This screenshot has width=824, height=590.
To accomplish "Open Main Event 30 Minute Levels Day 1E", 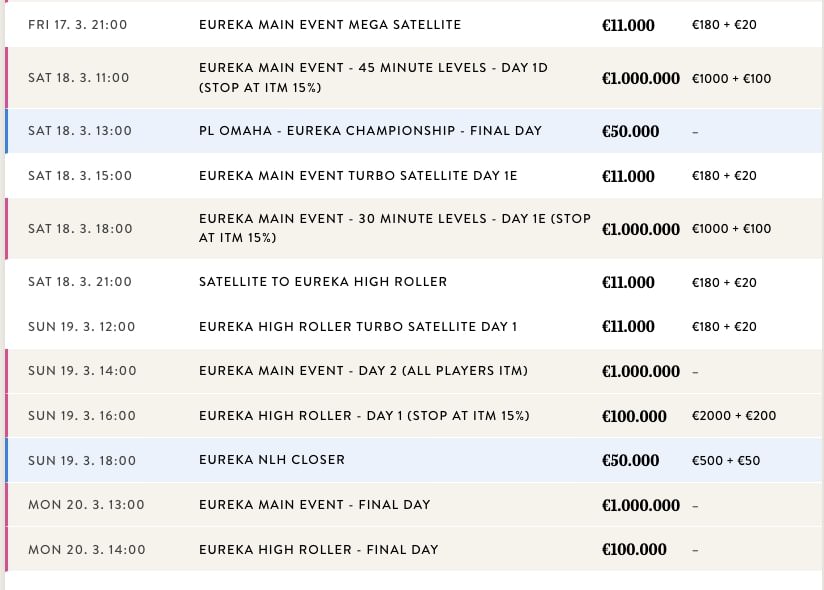I will [414, 229].
